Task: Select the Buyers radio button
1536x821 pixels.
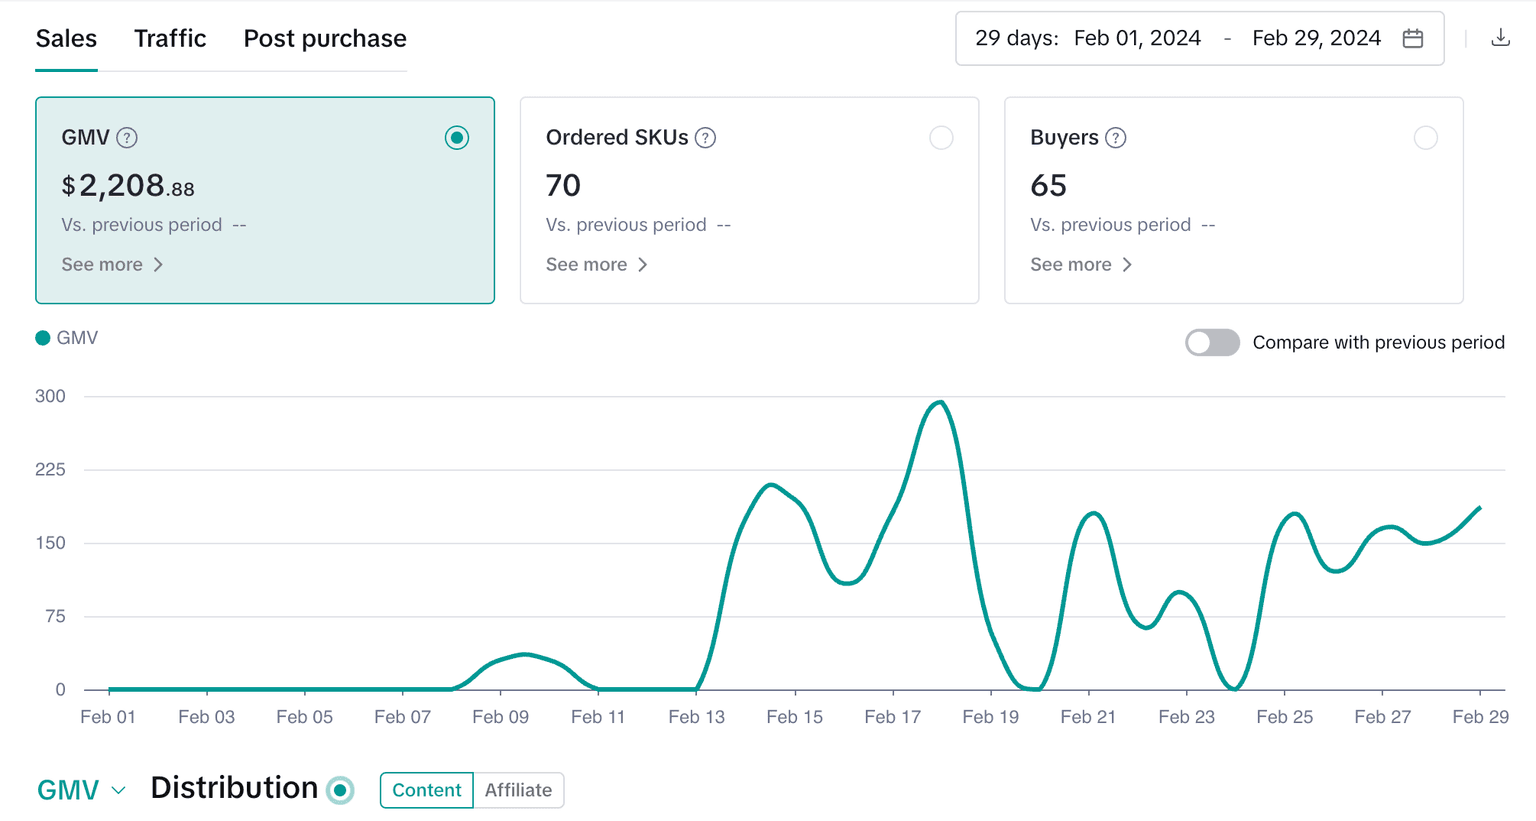Action: click(1426, 138)
